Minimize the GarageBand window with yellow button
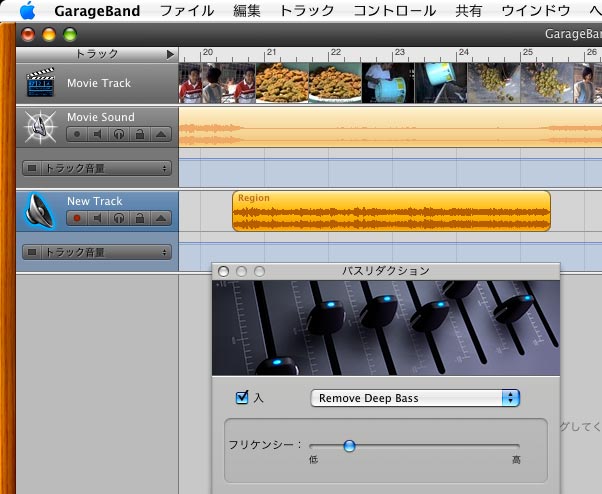The height and width of the screenshot is (494, 602). click(49, 35)
